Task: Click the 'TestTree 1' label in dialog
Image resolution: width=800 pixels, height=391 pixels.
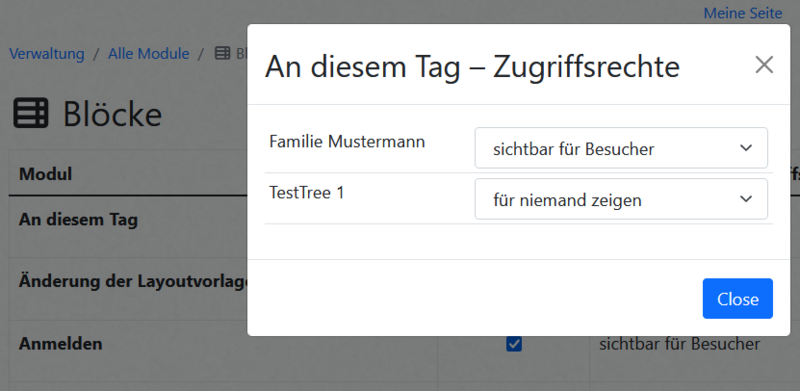Action: 307,192
